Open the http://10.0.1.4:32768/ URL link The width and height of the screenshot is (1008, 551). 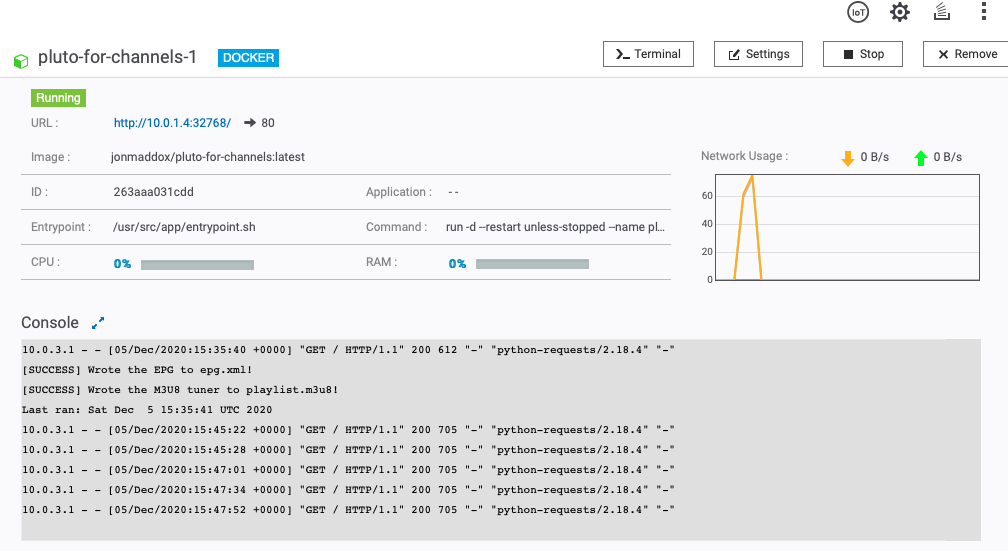(172, 123)
